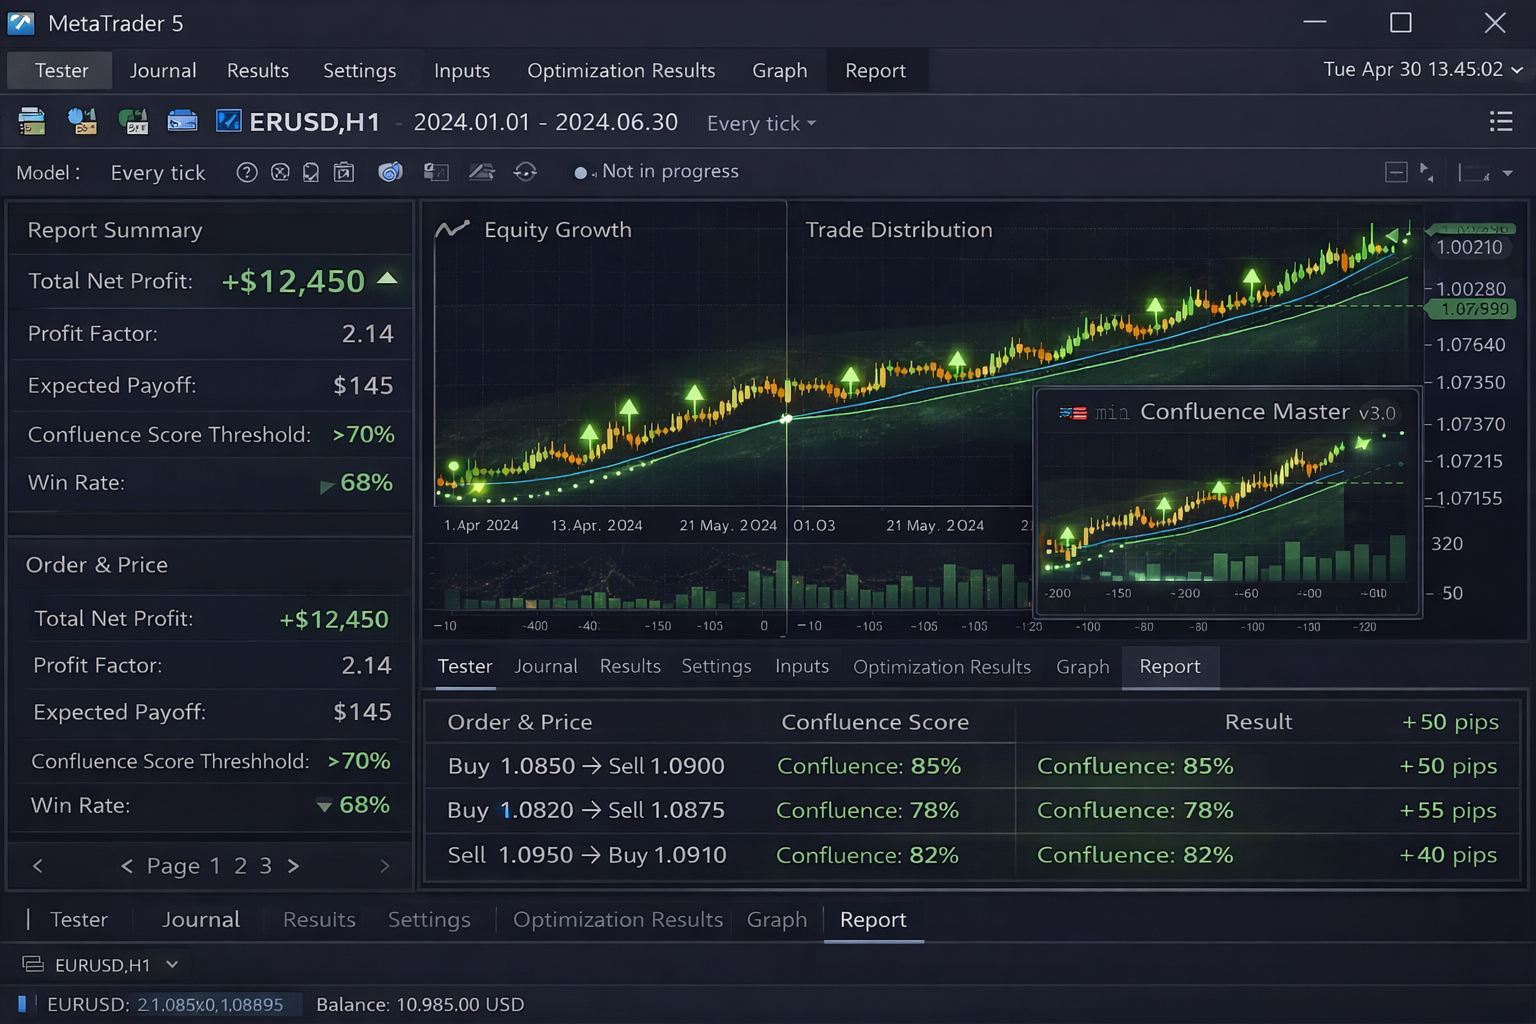Expand the dropdown arrow at Model row's end
1536x1024 pixels.
click(x=1508, y=173)
